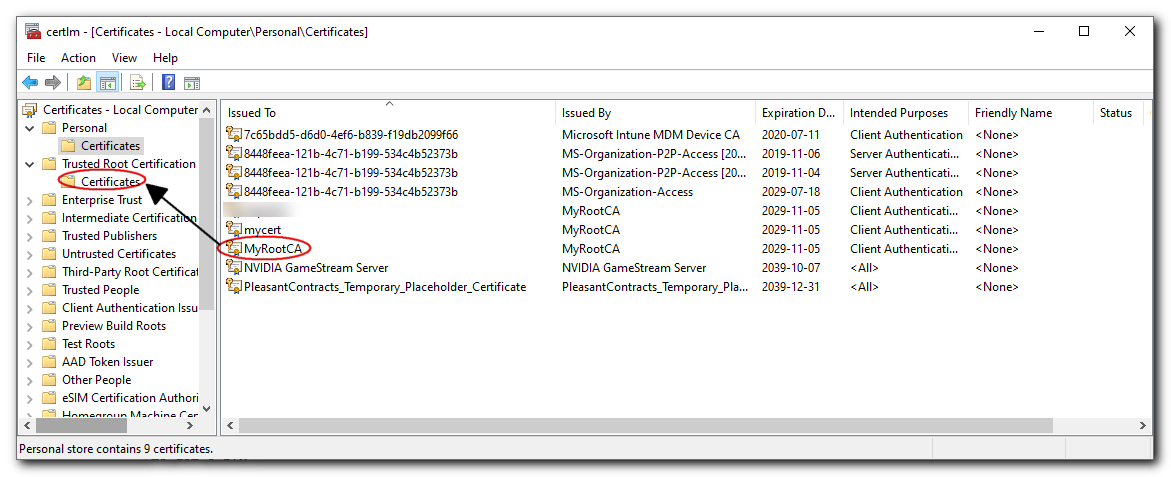
Task: Click Microsoft Intune MDM Device CA issuer
Action: coord(650,135)
